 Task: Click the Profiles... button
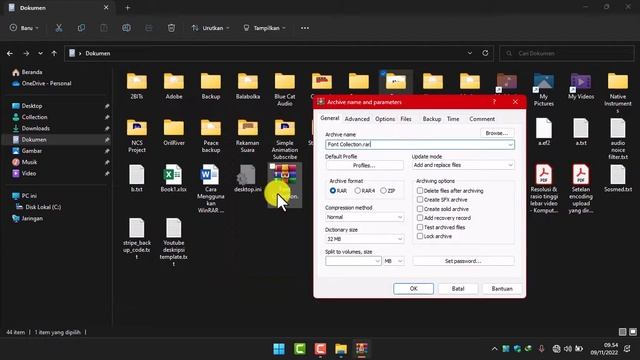[364, 165]
